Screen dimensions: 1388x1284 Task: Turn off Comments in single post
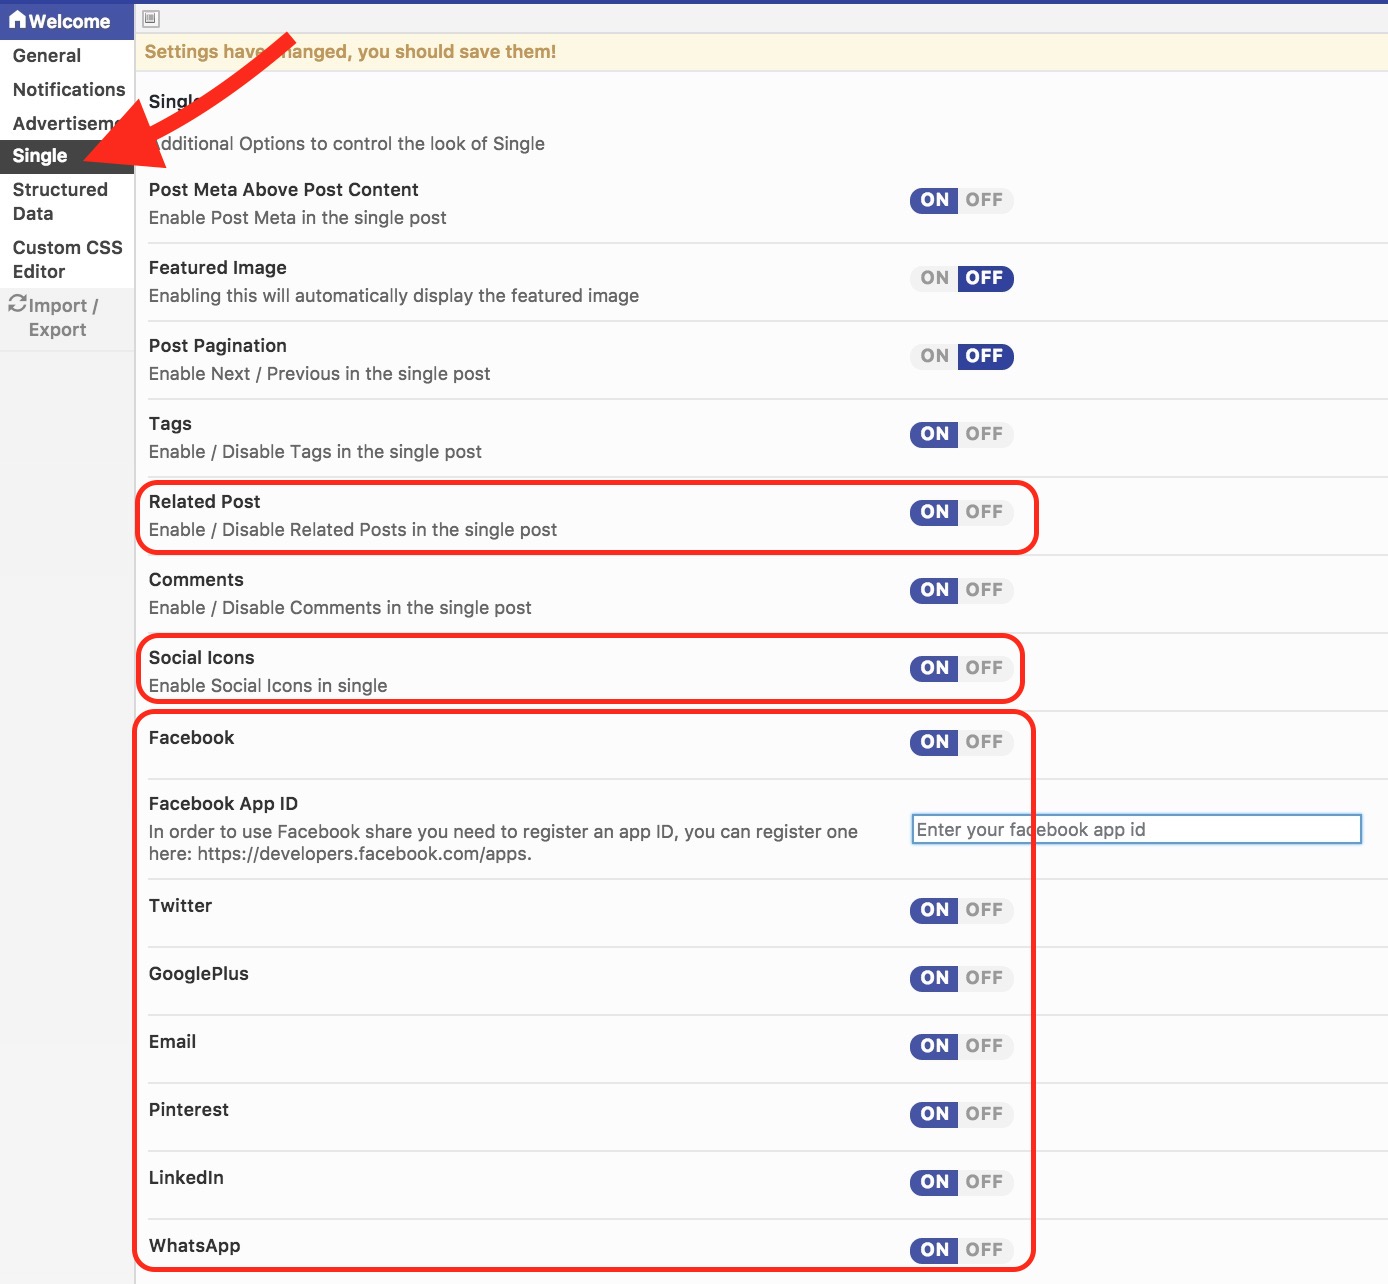coord(984,590)
